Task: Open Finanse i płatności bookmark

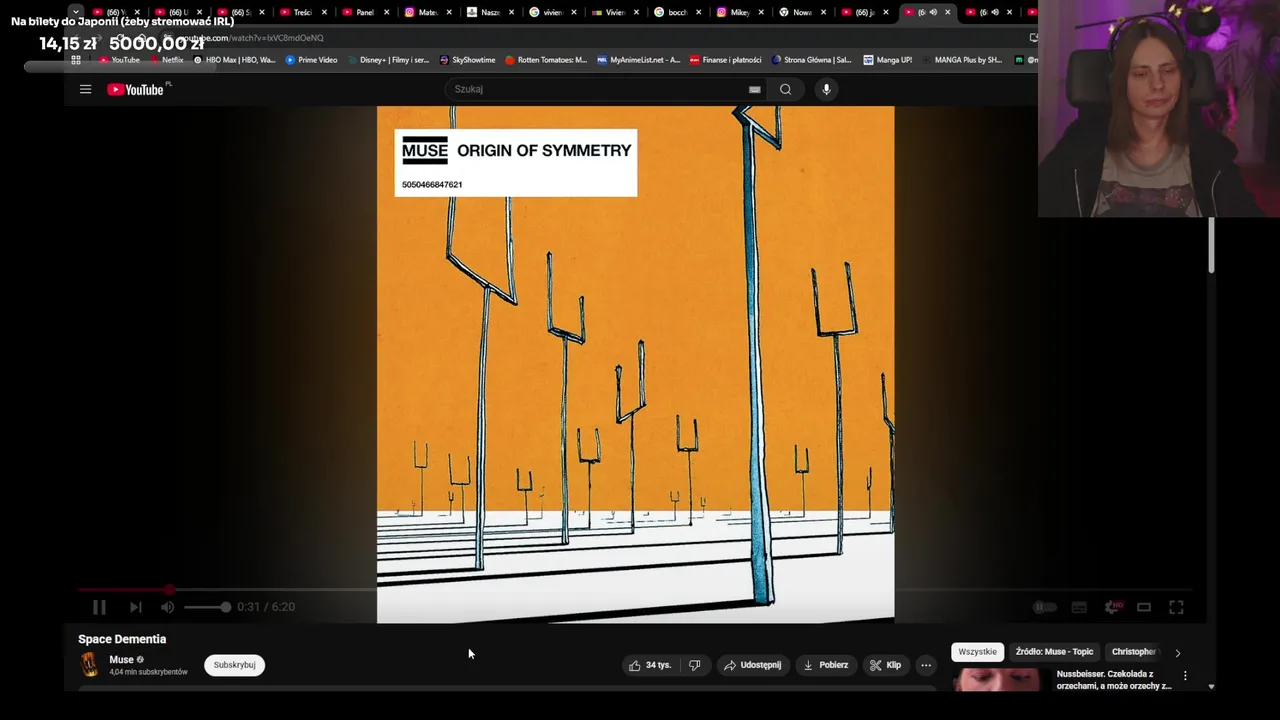Action: coord(725,60)
